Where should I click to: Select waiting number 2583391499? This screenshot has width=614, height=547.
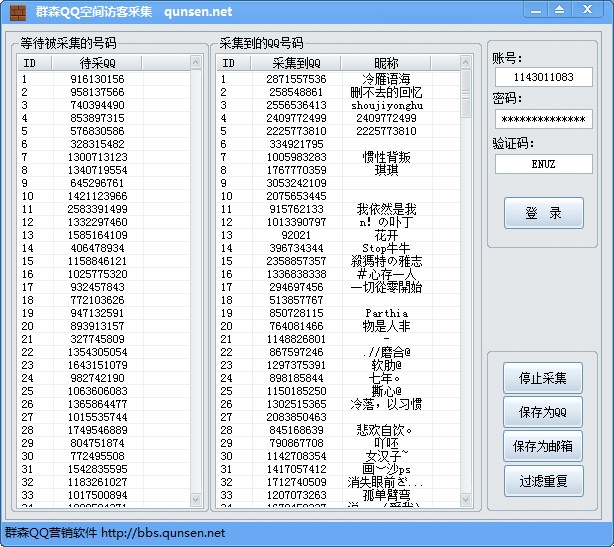click(x=97, y=209)
